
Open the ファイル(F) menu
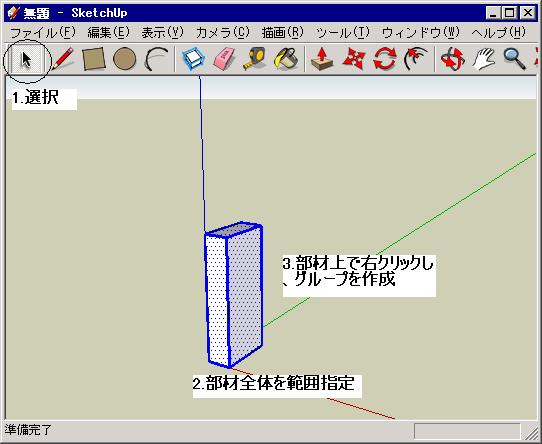[43, 33]
